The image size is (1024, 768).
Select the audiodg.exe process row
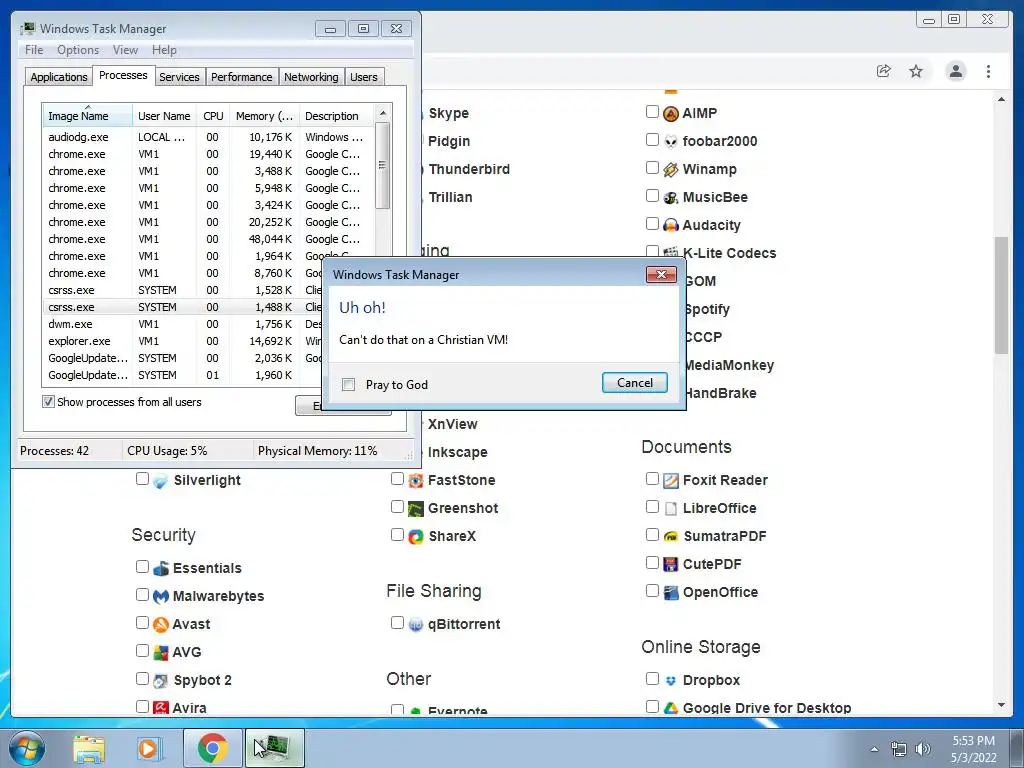208,137
